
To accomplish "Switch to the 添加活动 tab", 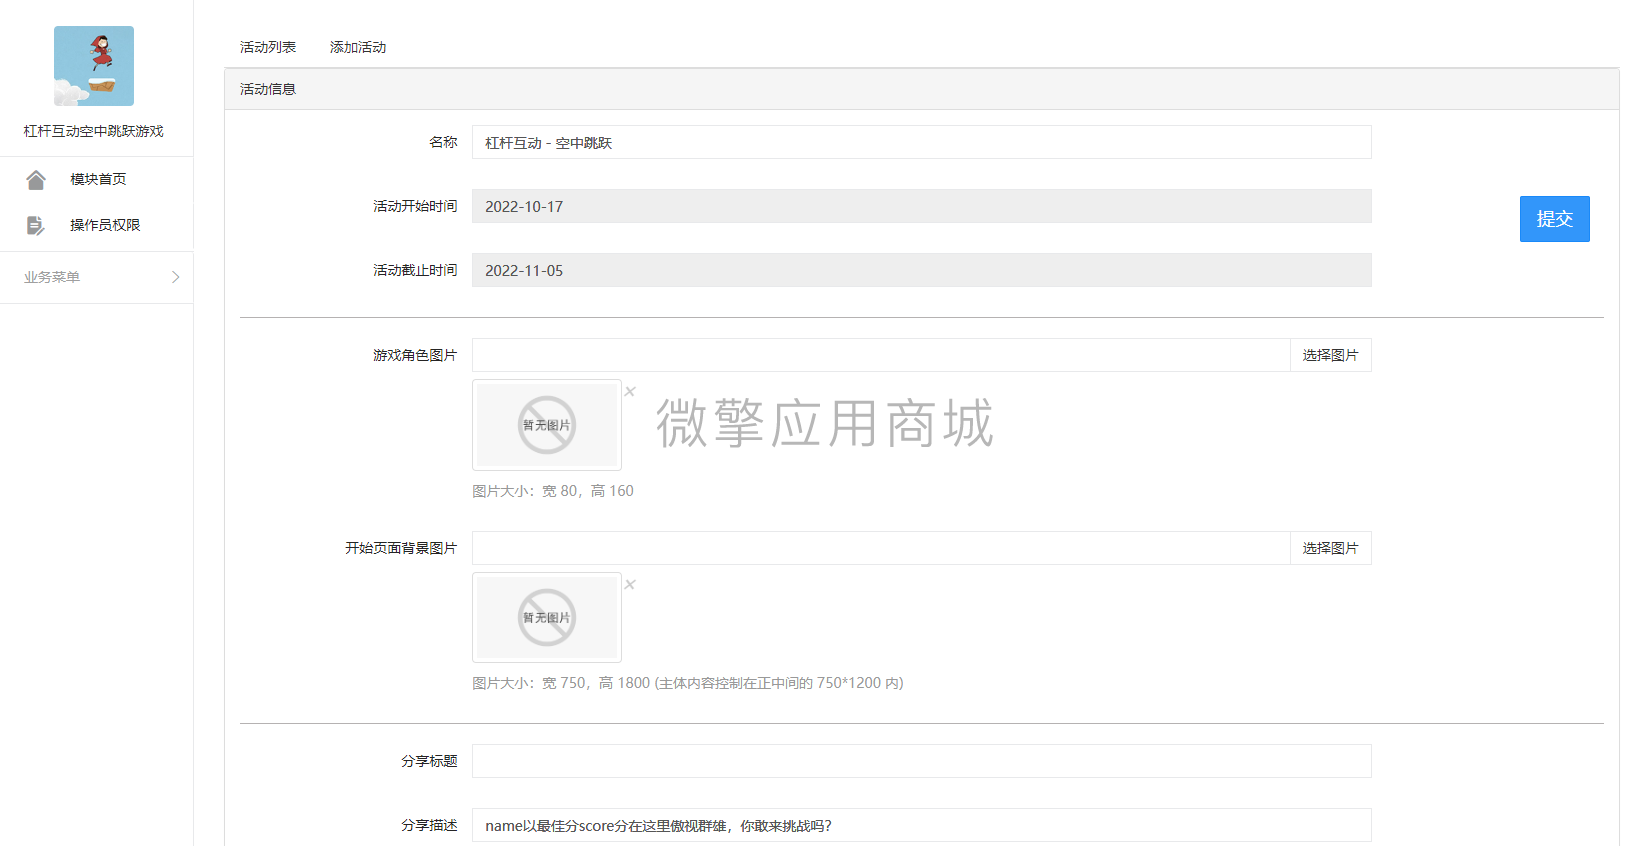I will pyautogui.click(x=358, y=47).
